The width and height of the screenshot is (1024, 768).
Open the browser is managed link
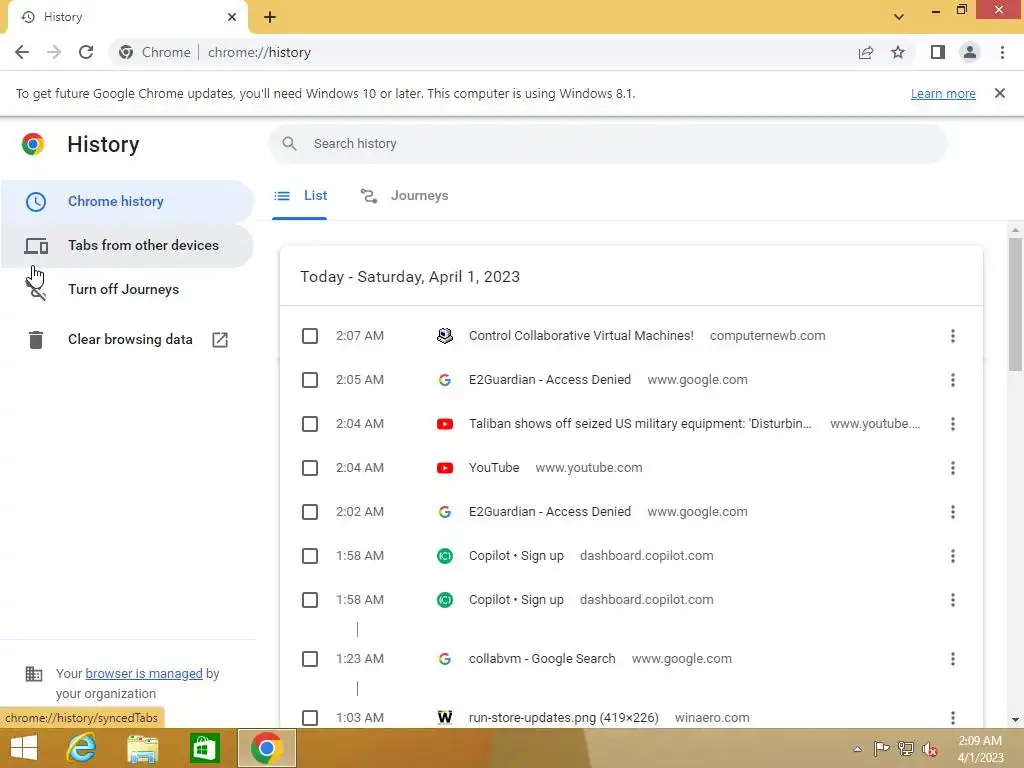point(144,673)
